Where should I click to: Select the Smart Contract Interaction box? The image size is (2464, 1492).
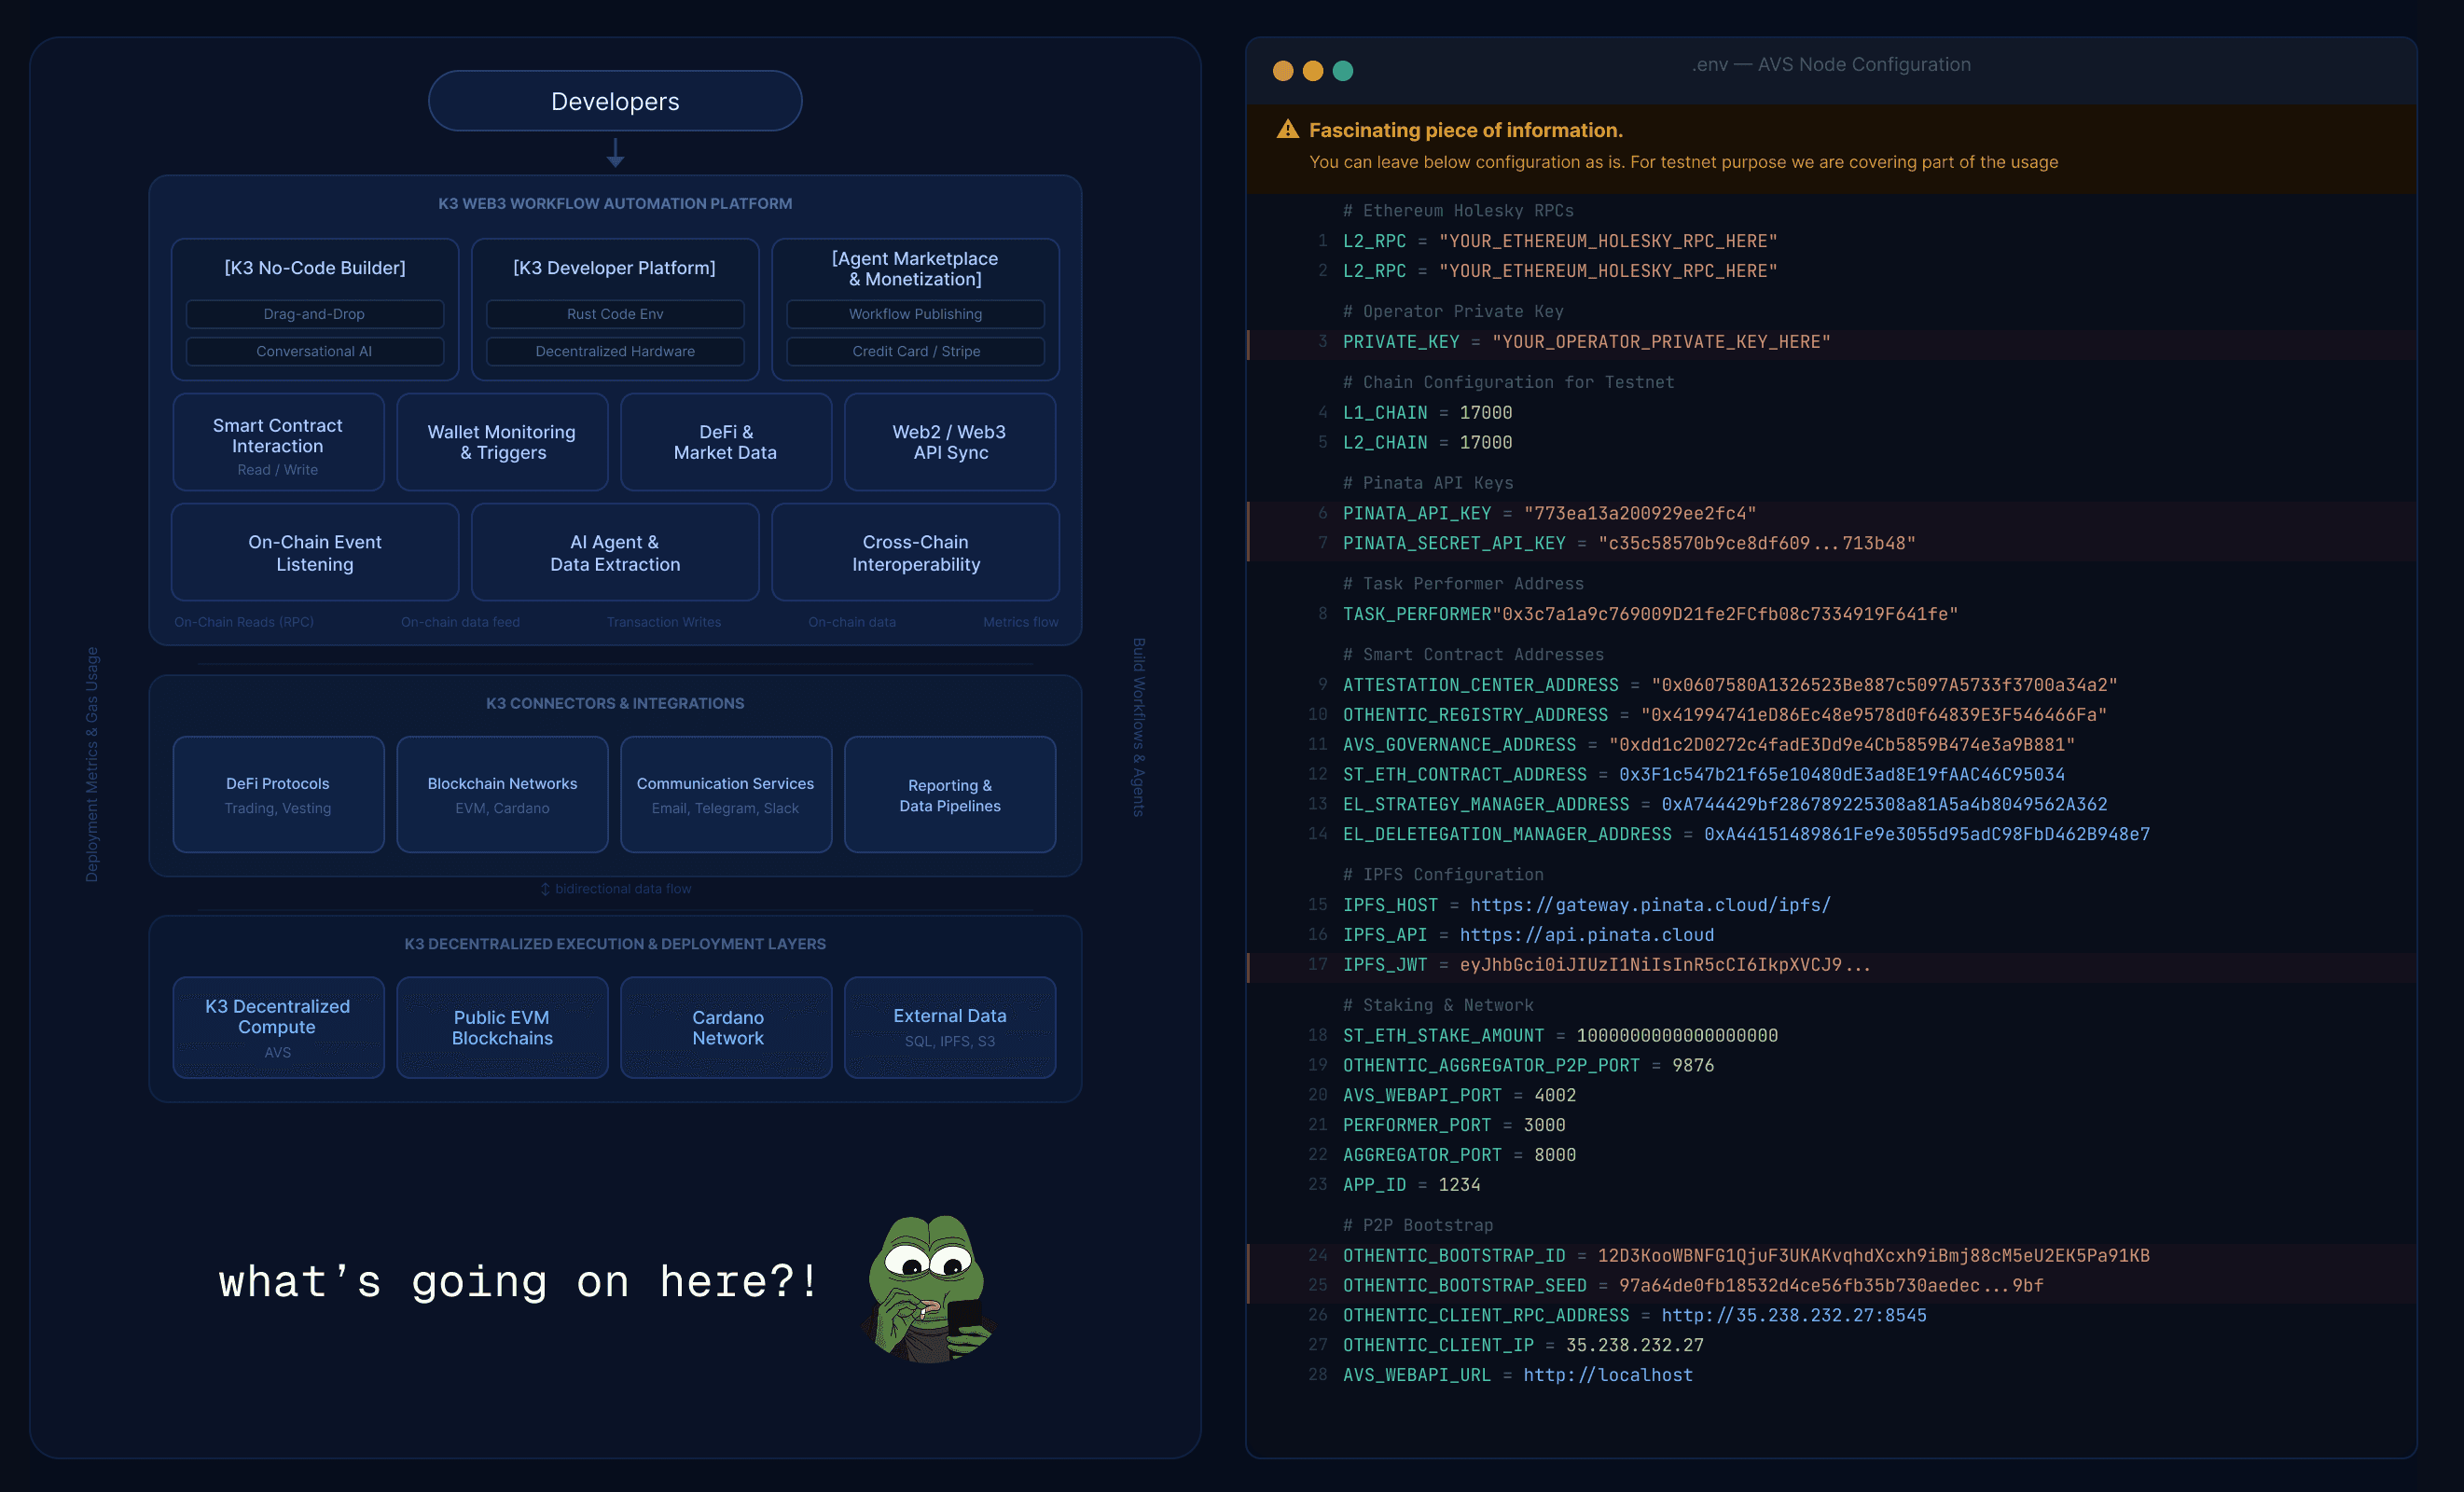[x=278, y=442]
